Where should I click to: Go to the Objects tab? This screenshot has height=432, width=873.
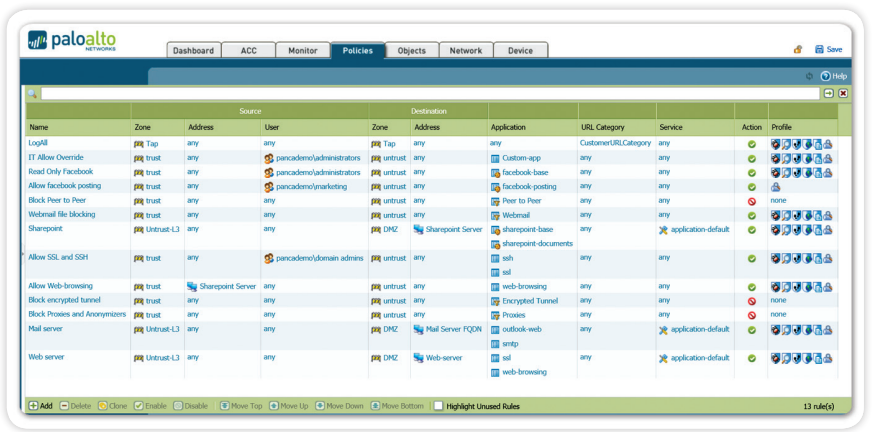click(x=411, y=50)
